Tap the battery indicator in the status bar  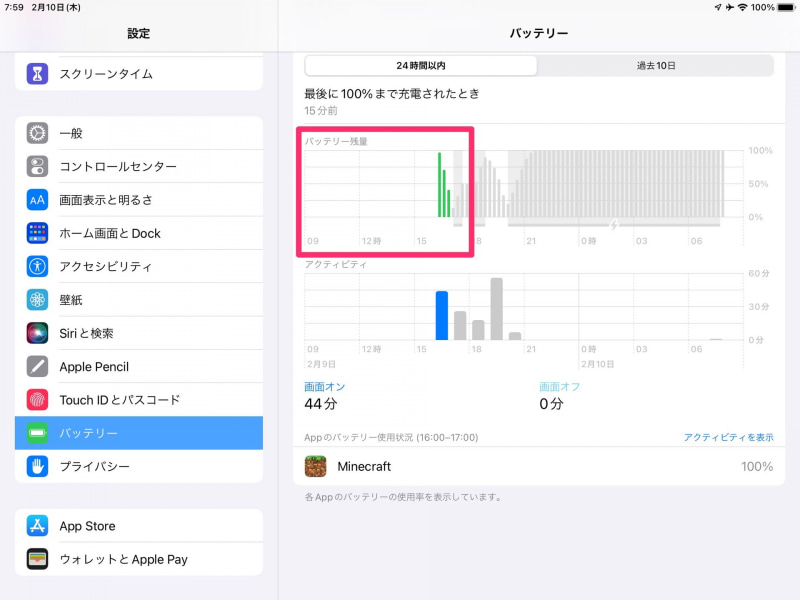(x=786, y=7)
